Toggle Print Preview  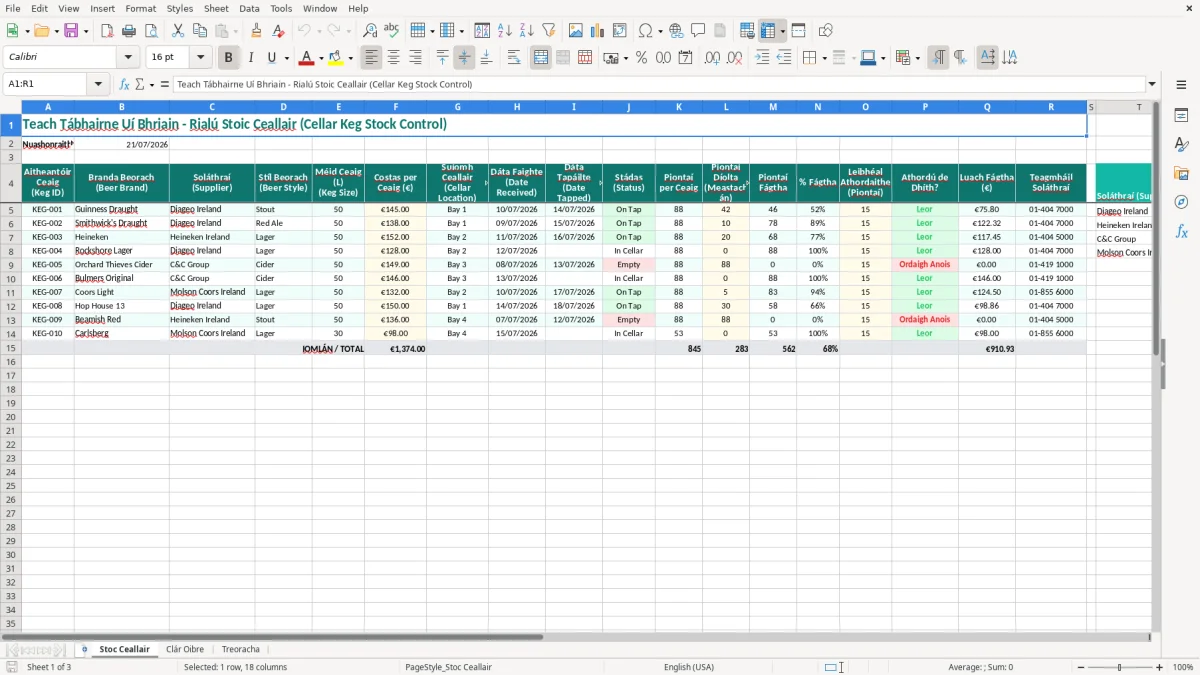150,31
